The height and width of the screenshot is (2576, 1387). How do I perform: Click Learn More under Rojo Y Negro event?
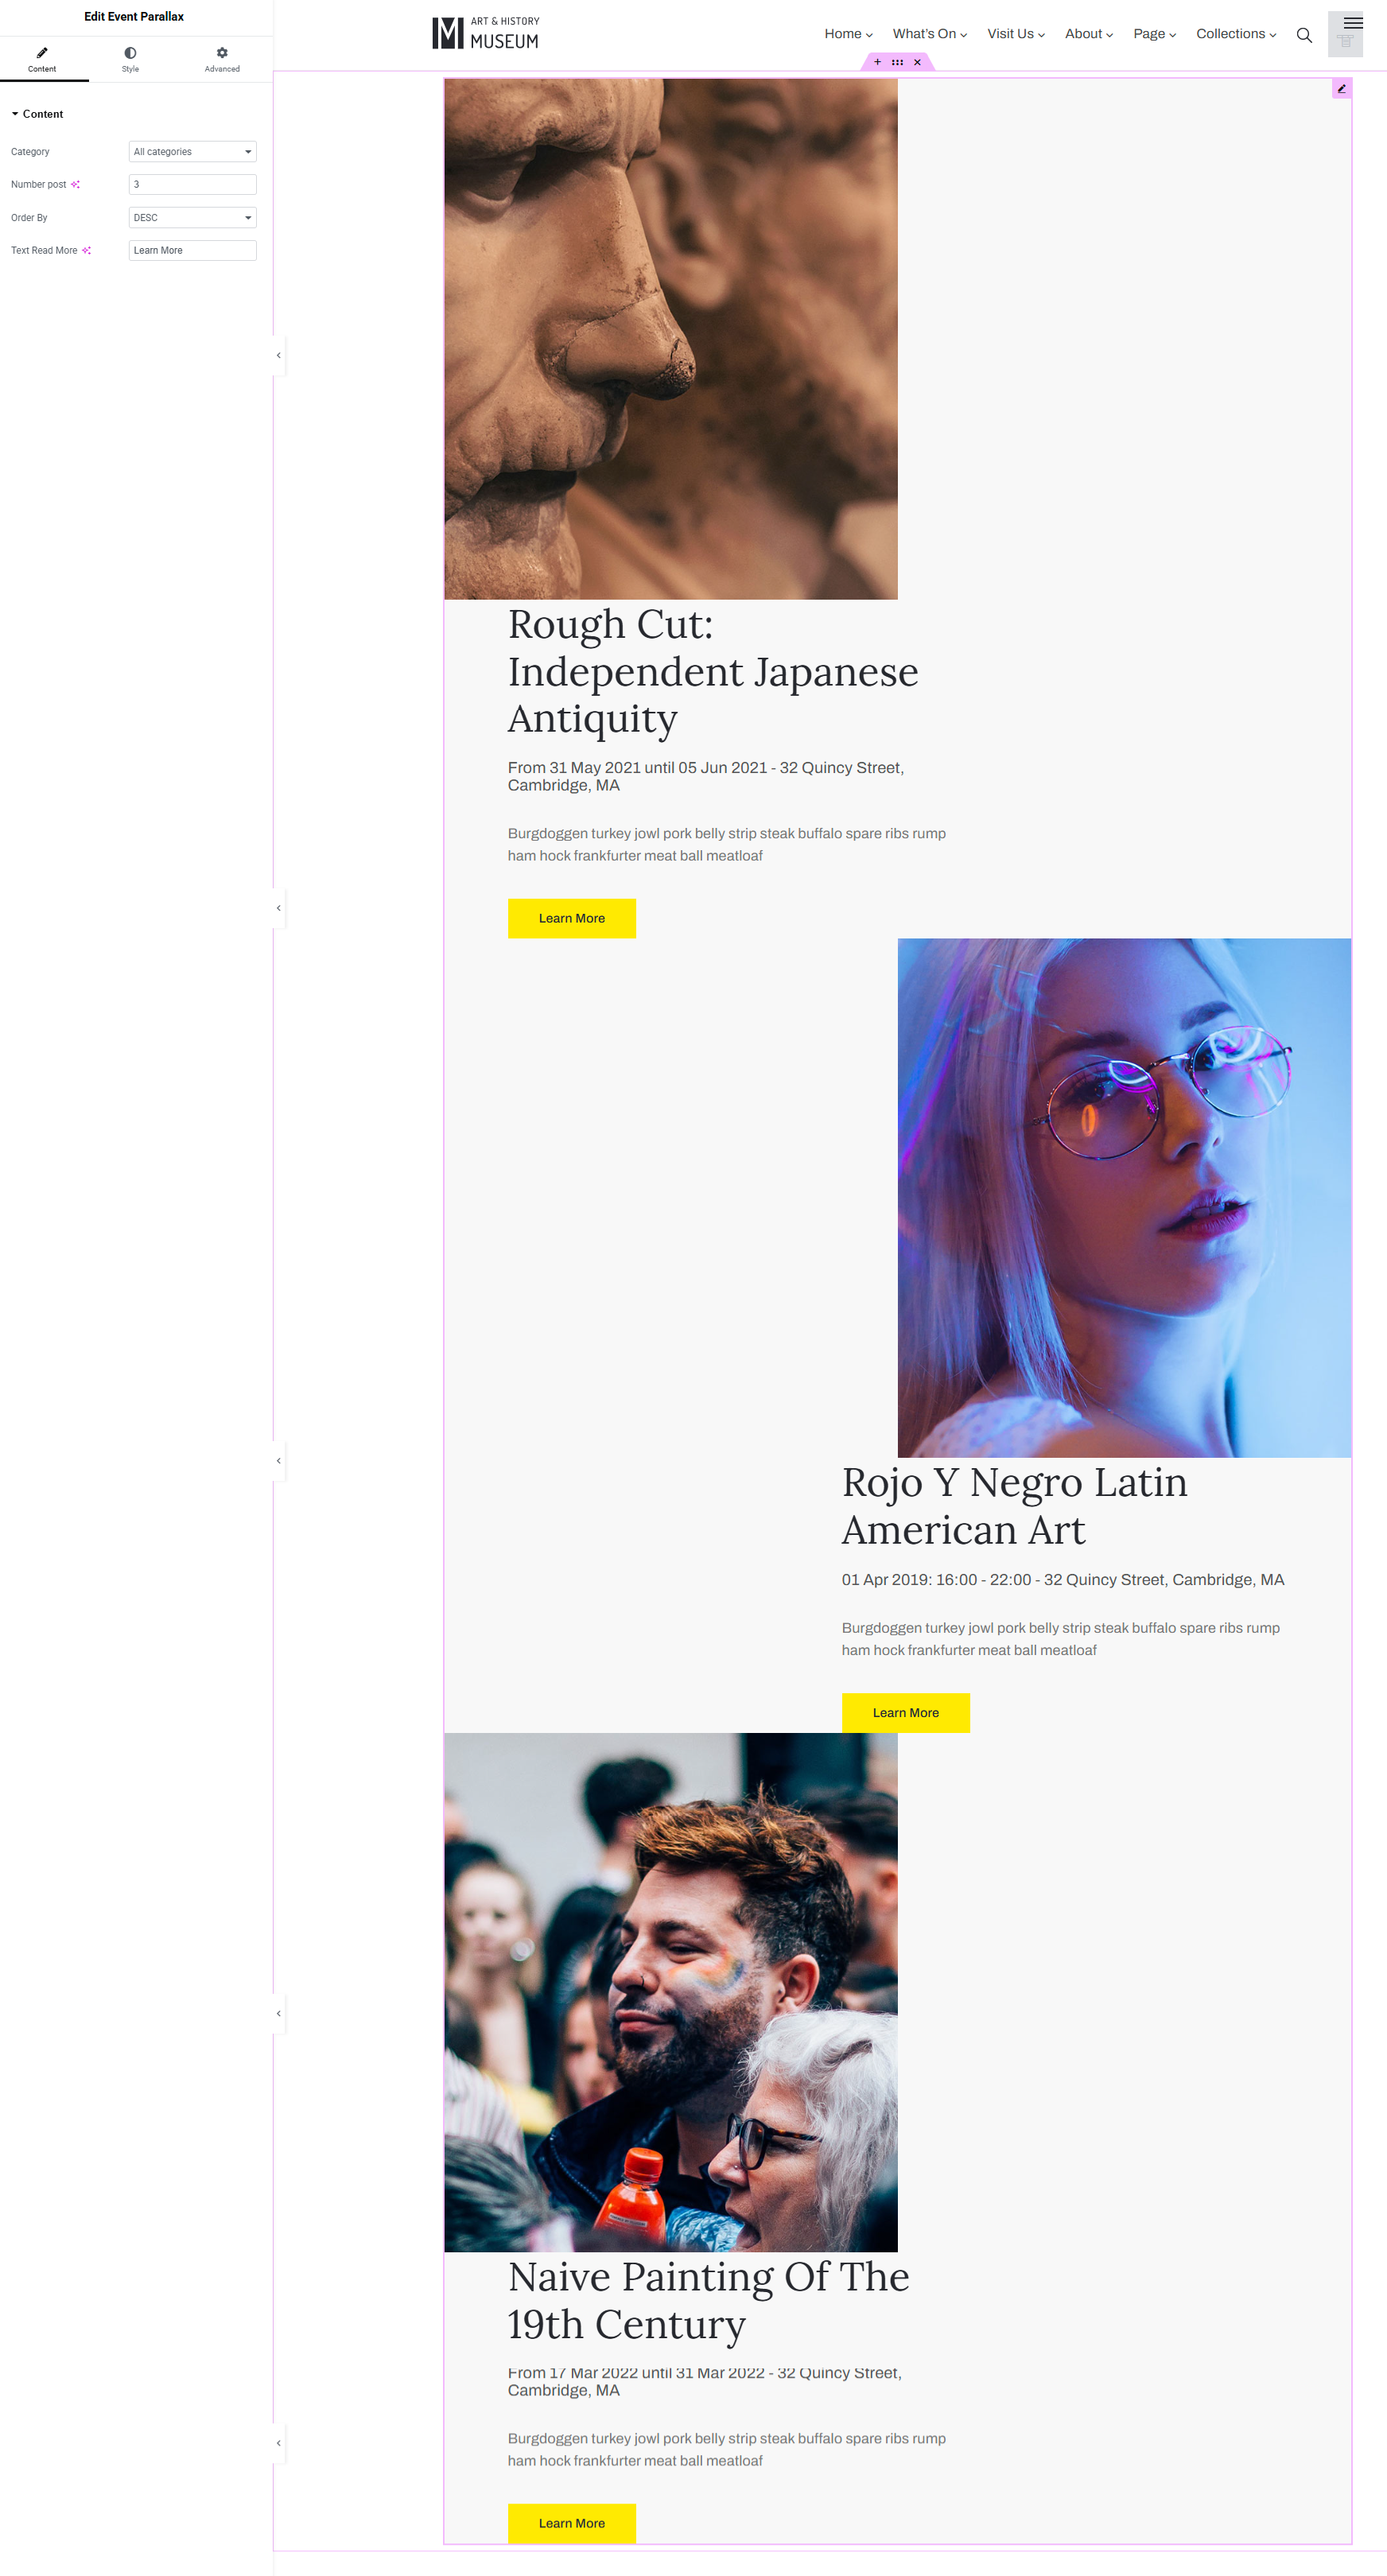pos(906,1712)
